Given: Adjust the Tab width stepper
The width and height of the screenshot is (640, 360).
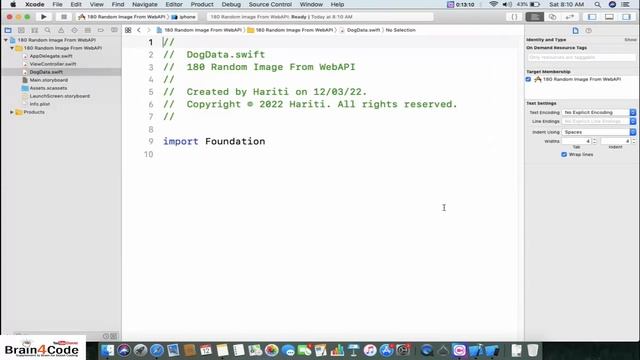Looking at the screenshot, I should coord(594,141).
